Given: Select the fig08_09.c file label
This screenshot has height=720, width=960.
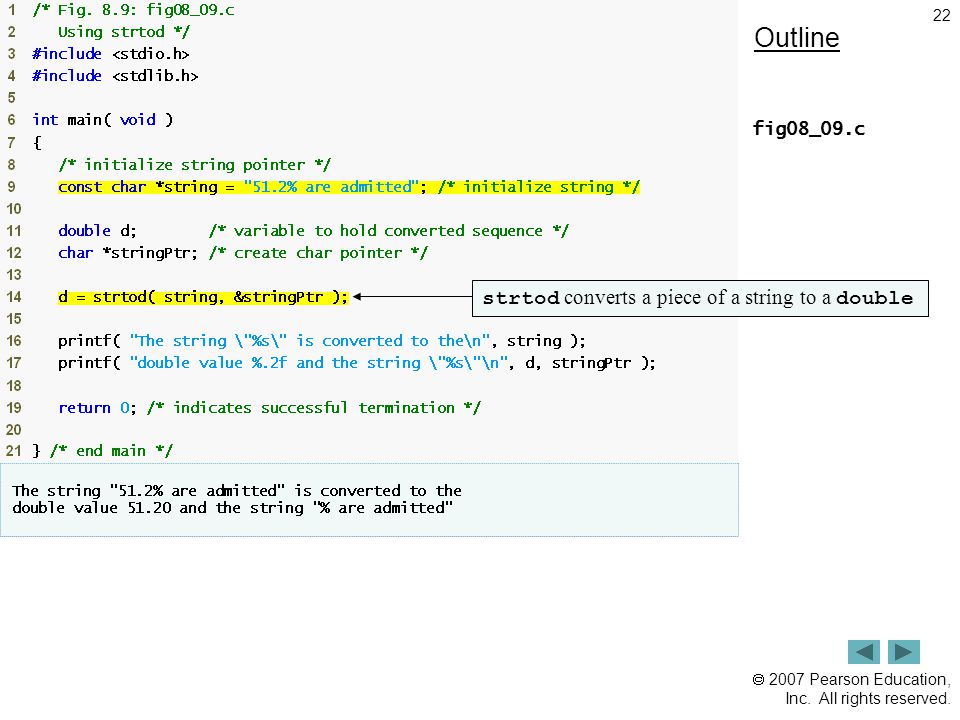Looking at the screenshot, I should (x=809, y=129).
